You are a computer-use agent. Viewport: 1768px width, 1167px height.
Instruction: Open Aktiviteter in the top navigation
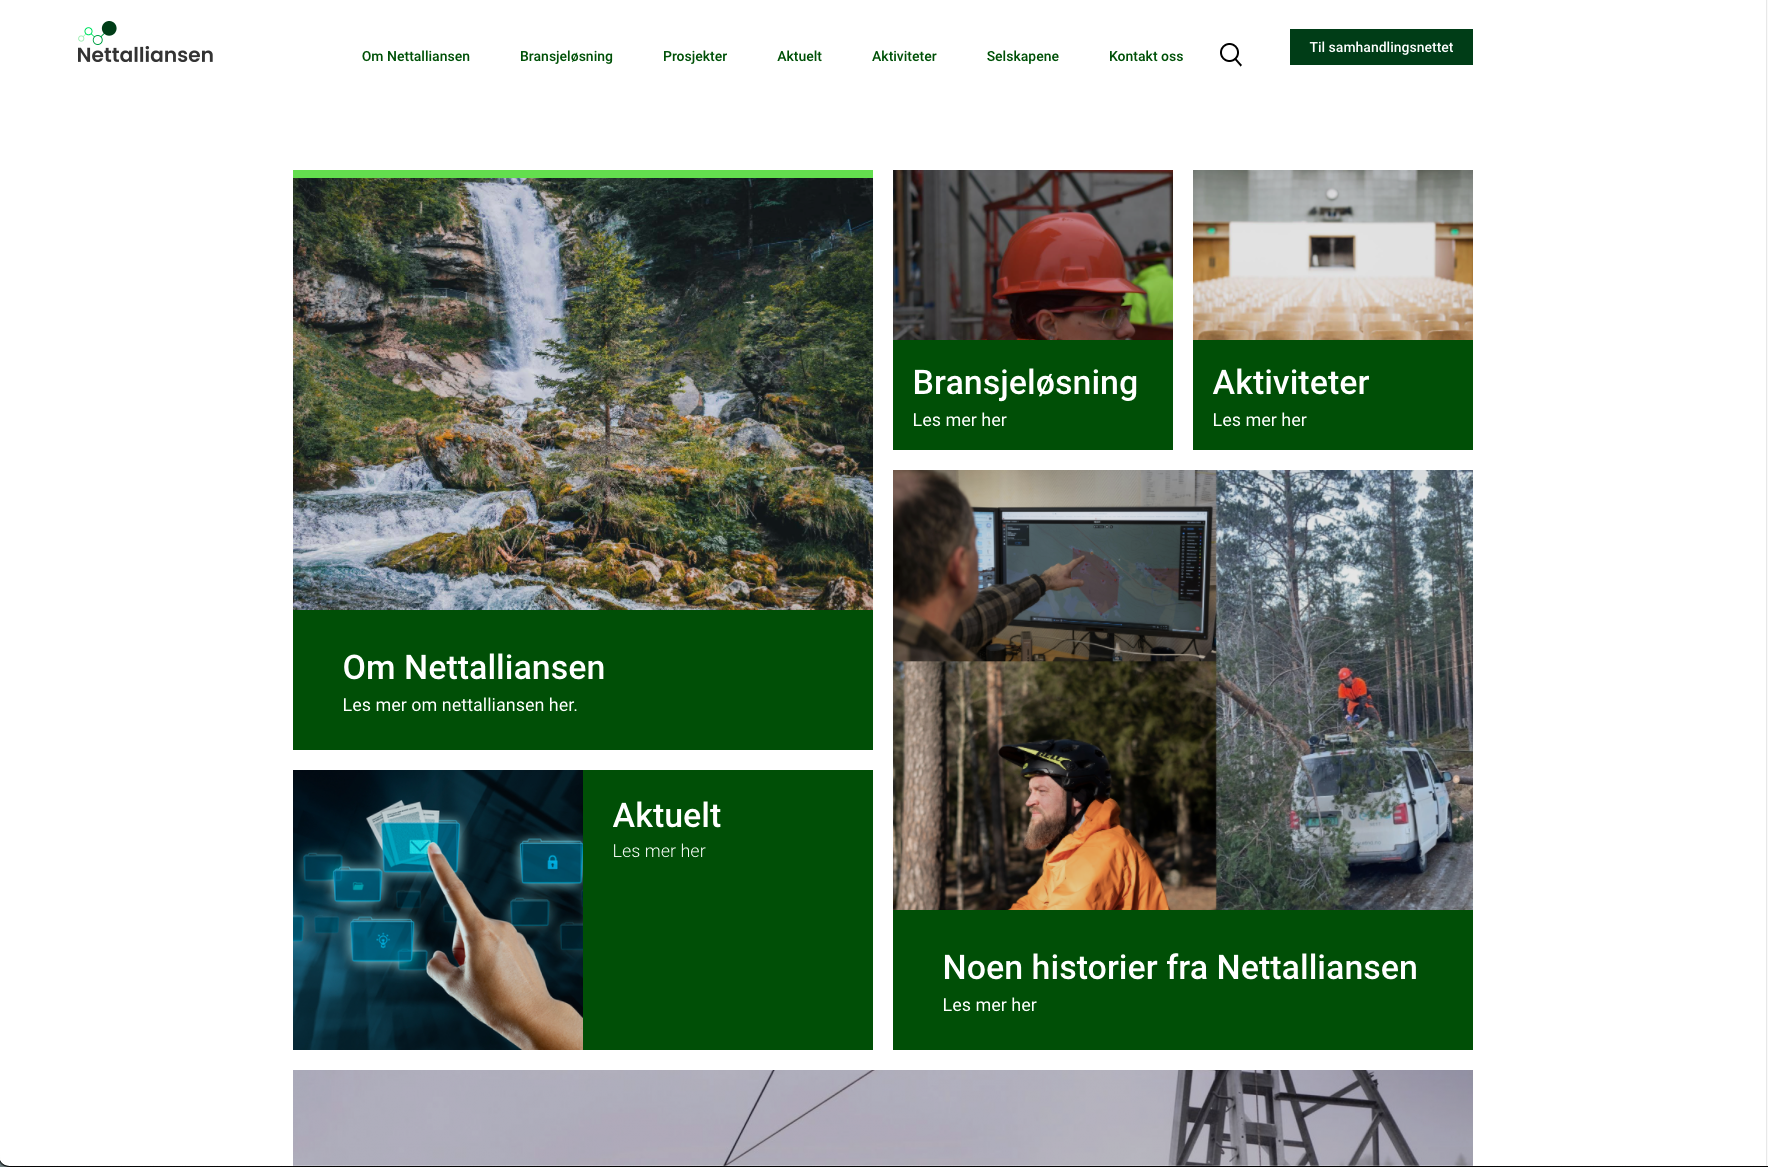(904, 56)
